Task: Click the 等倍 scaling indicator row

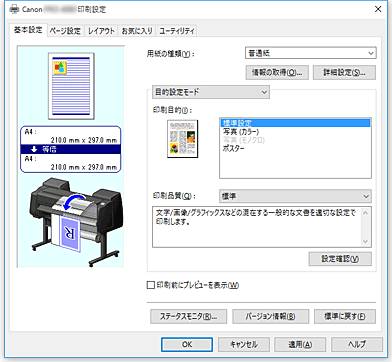Action: 71,149
